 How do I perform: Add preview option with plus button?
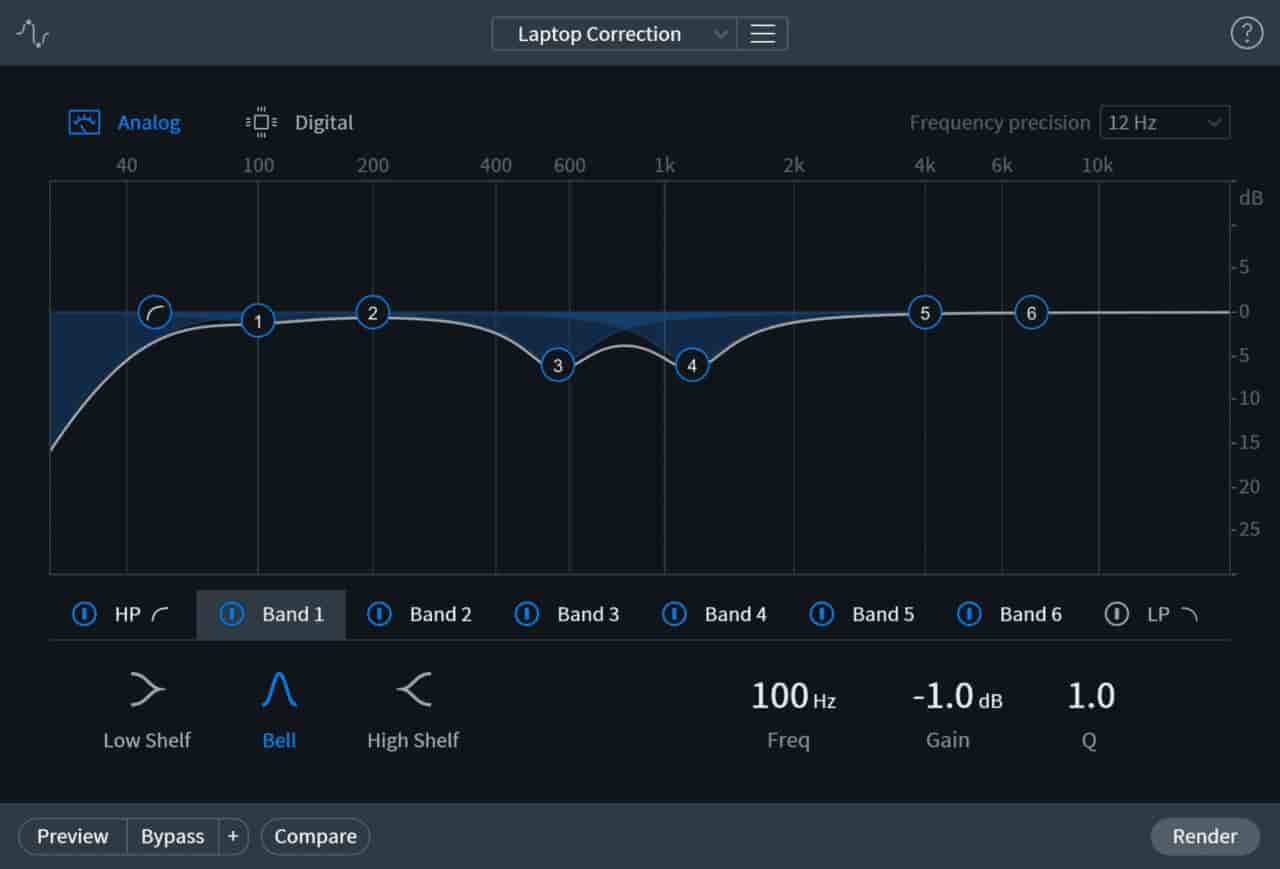click(x=233, y=836)
